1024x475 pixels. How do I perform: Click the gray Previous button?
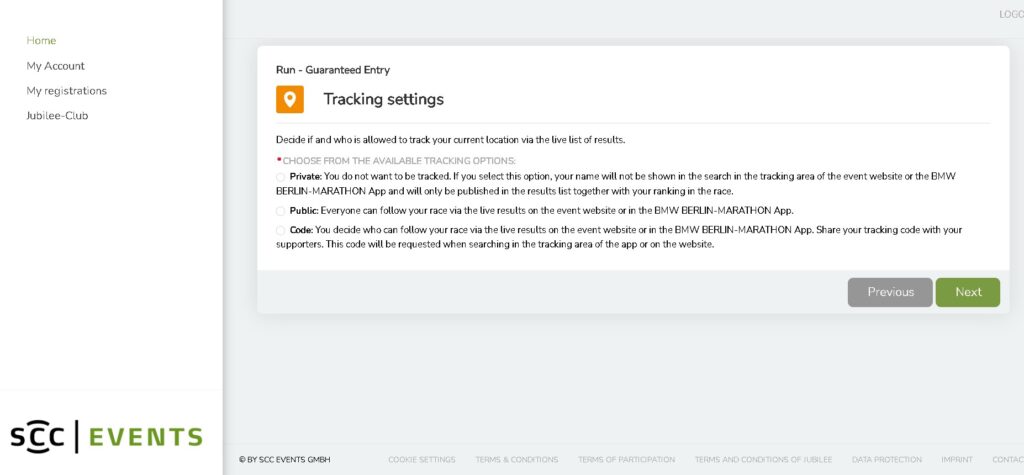pyautogui.click(x=890, y=292)
